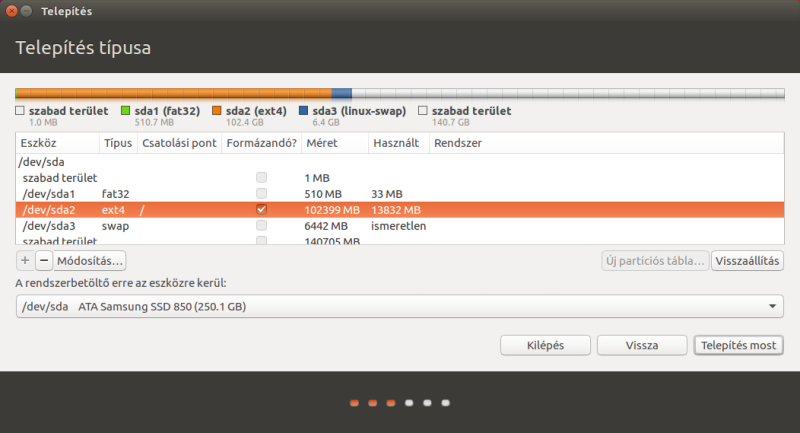Screen dimensions: 800x433
Task: Click the Módosítás... button
Action: click(90, 261)
